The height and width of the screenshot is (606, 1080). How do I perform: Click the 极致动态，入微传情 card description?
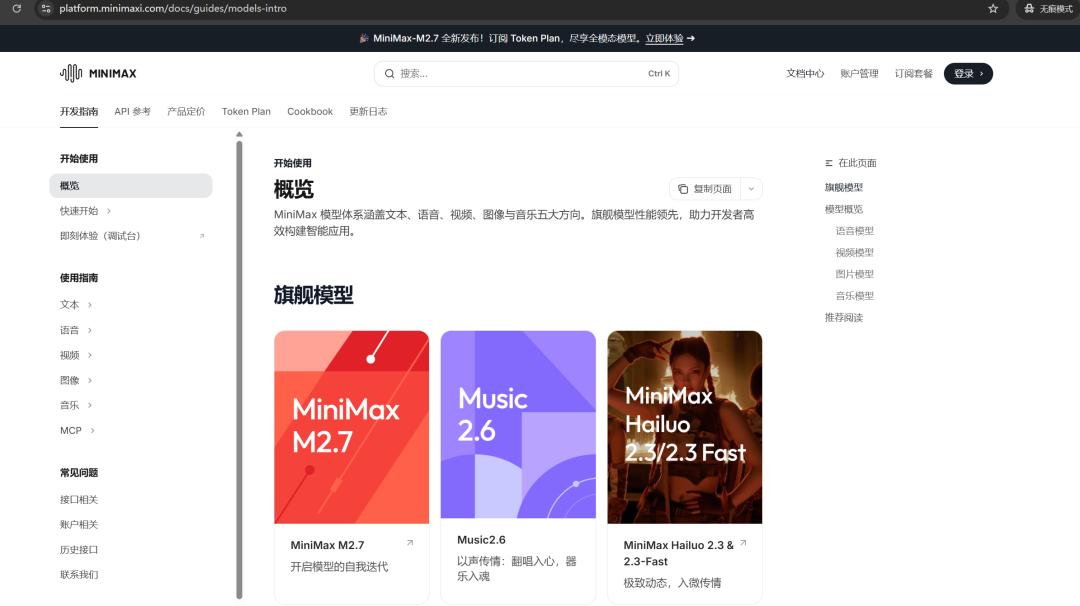672,583
